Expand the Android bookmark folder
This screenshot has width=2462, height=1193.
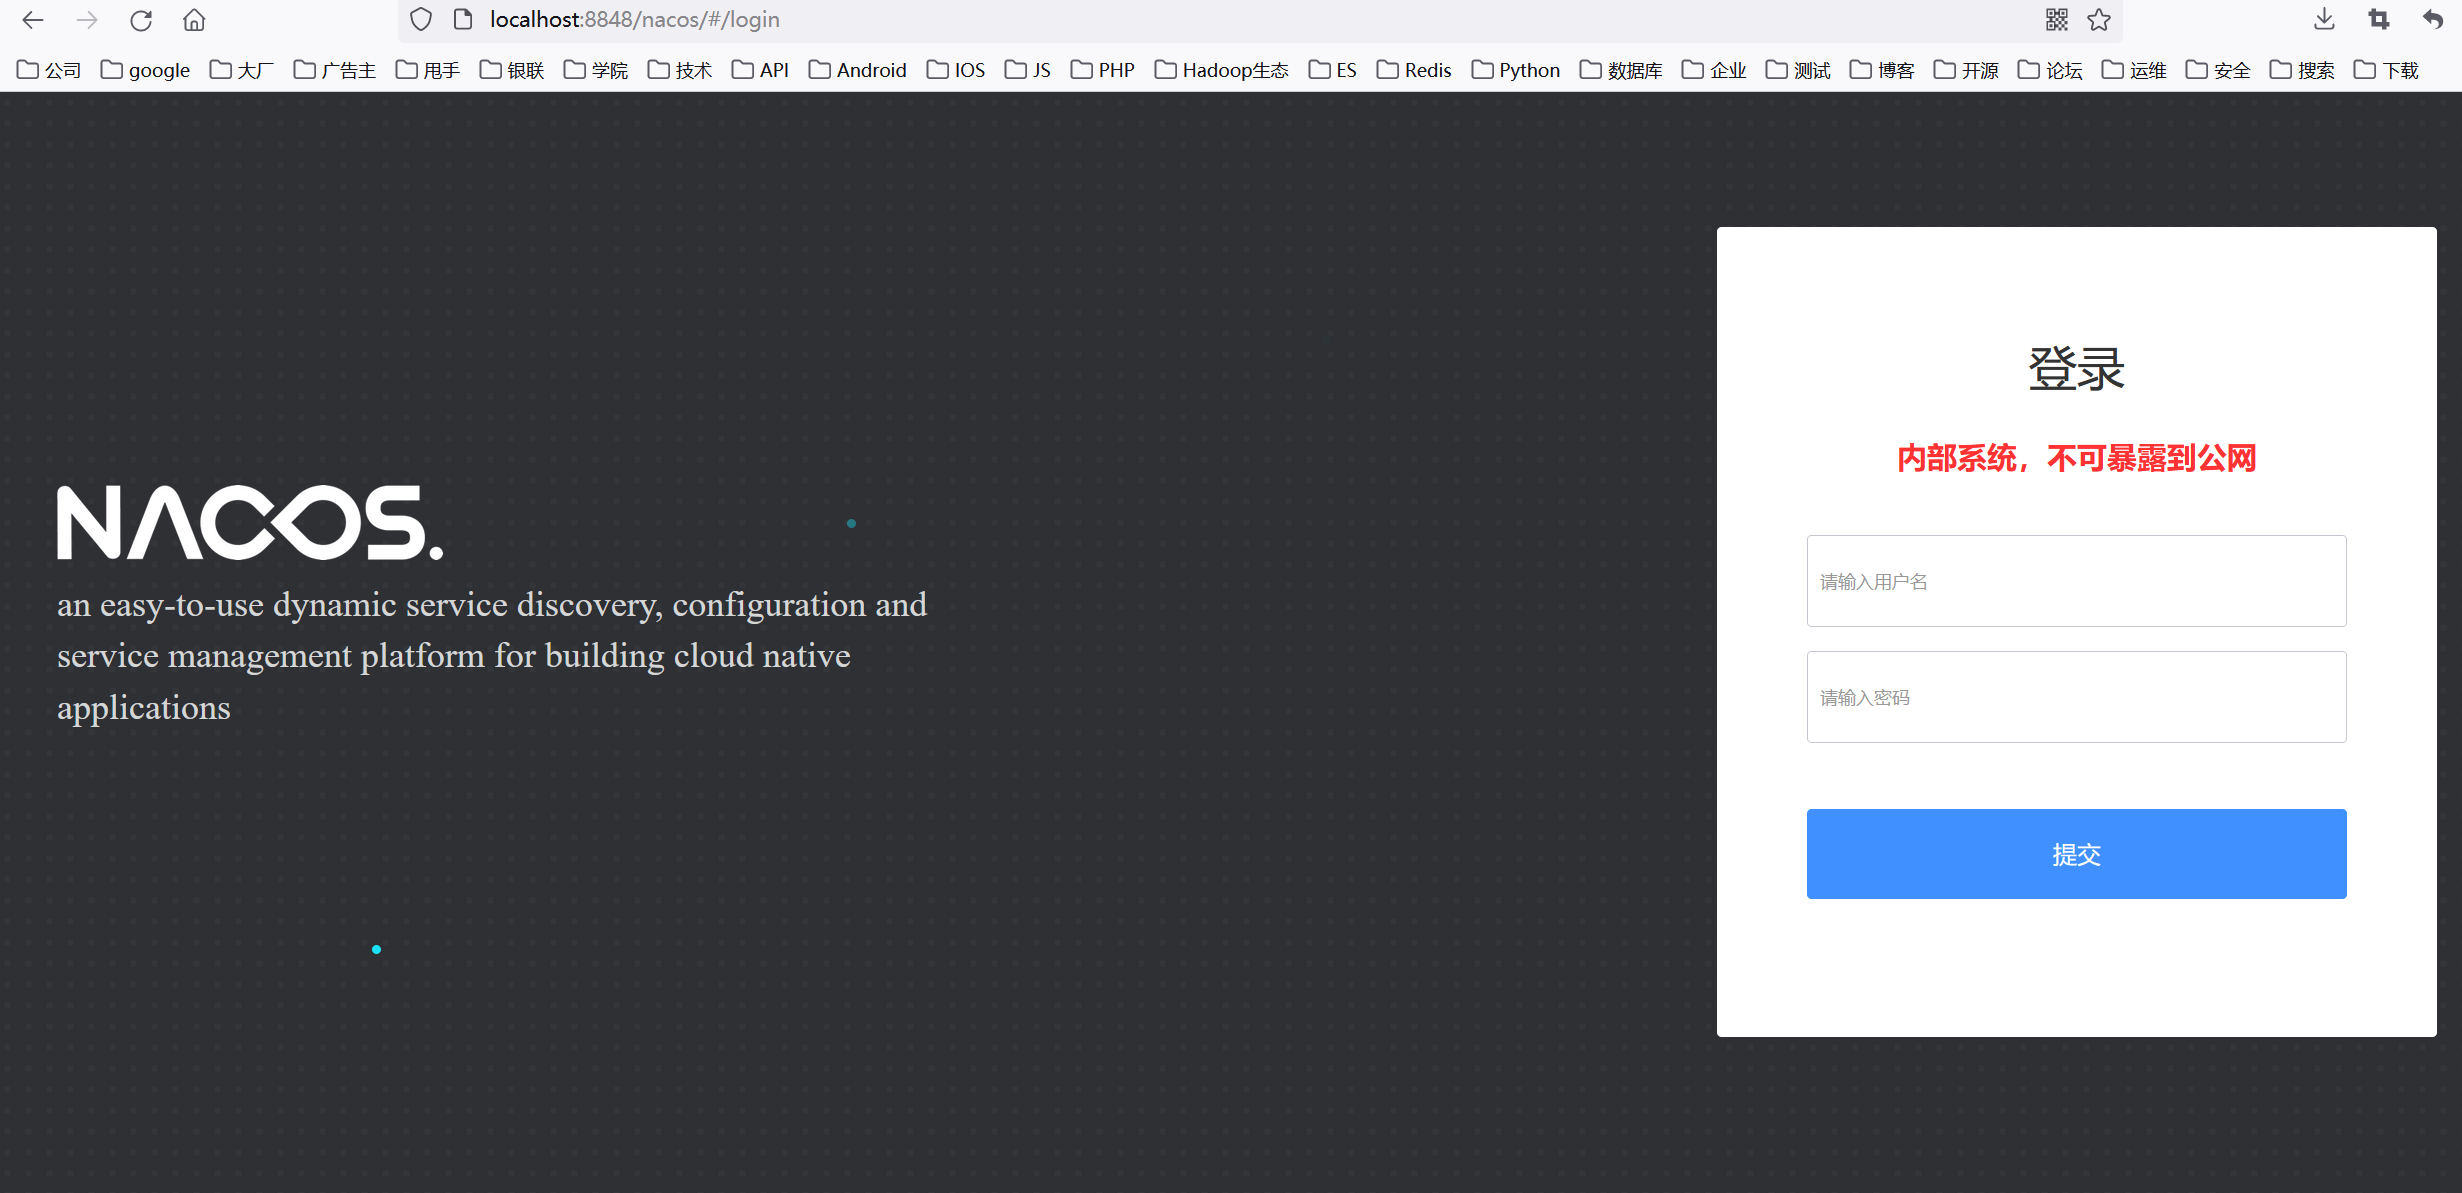click(x=857, y=70)
